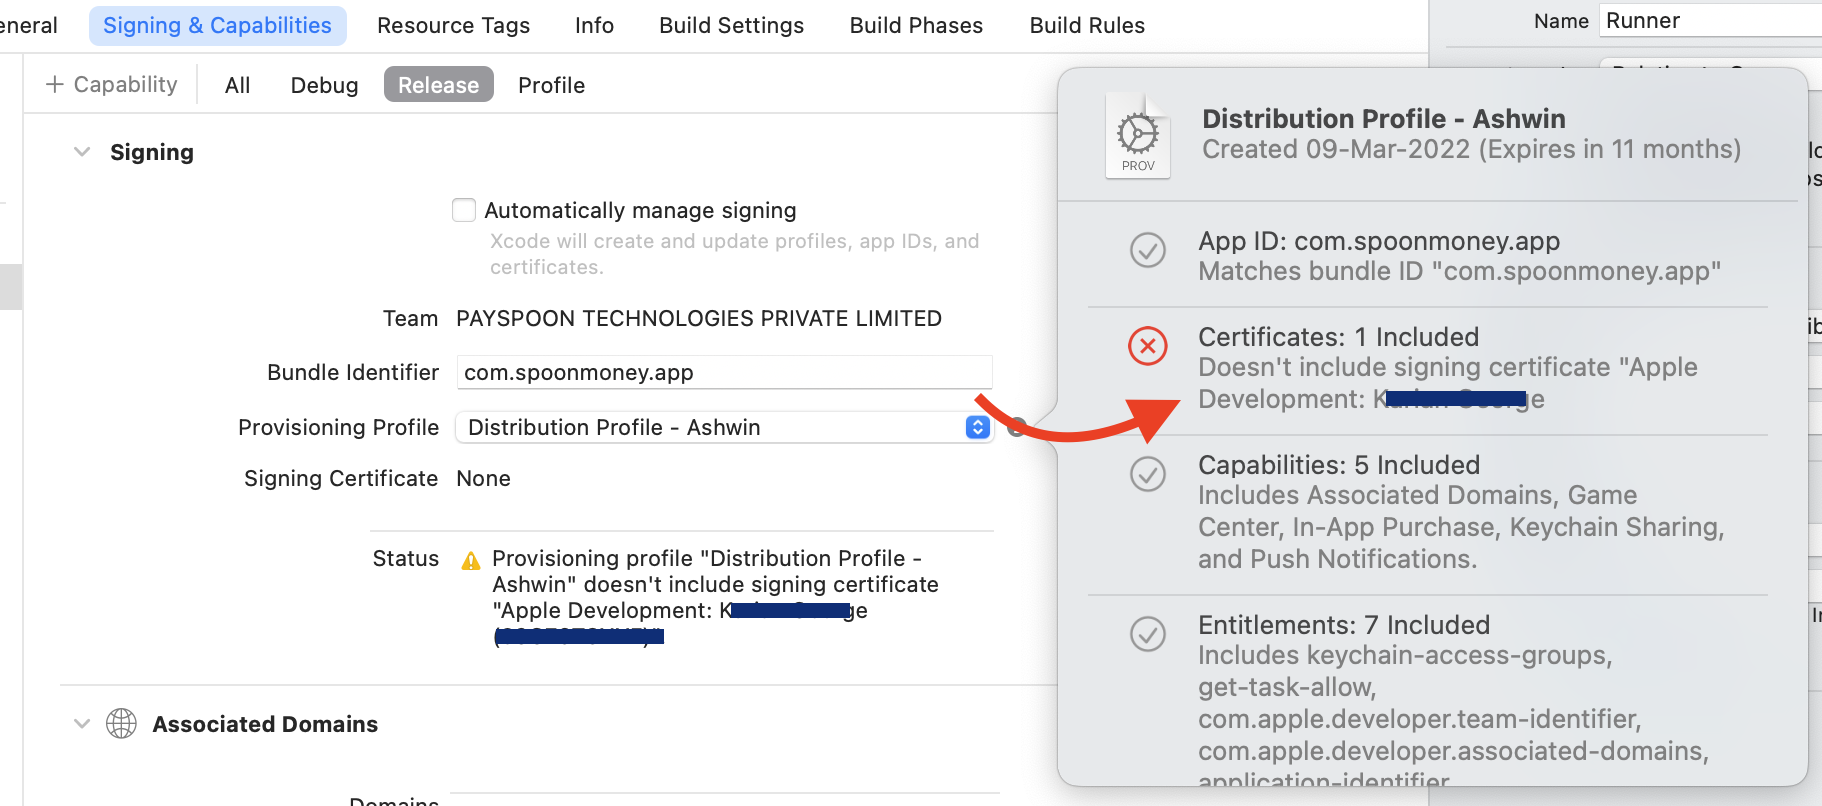Click the Entitlements checkmark icon
The width and height of the screenshot is (1822, 806).
pyautogui.click(x=1147, y=634)
